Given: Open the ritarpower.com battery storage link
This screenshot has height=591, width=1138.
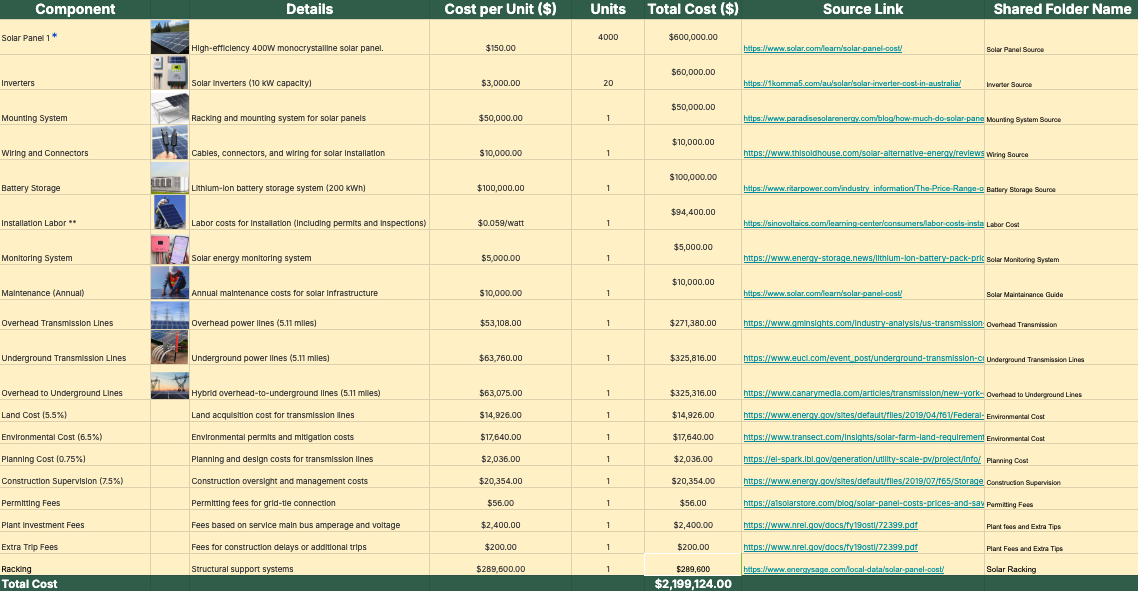Looking at the screenshot, I should [x=864, y=188].
